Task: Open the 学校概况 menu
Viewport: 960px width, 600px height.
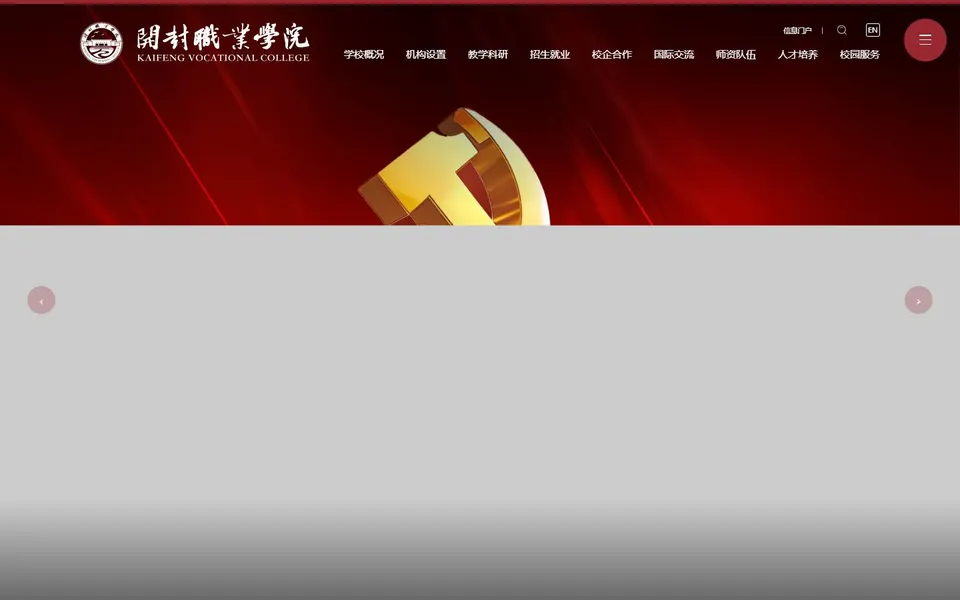Action: (364, 54)
